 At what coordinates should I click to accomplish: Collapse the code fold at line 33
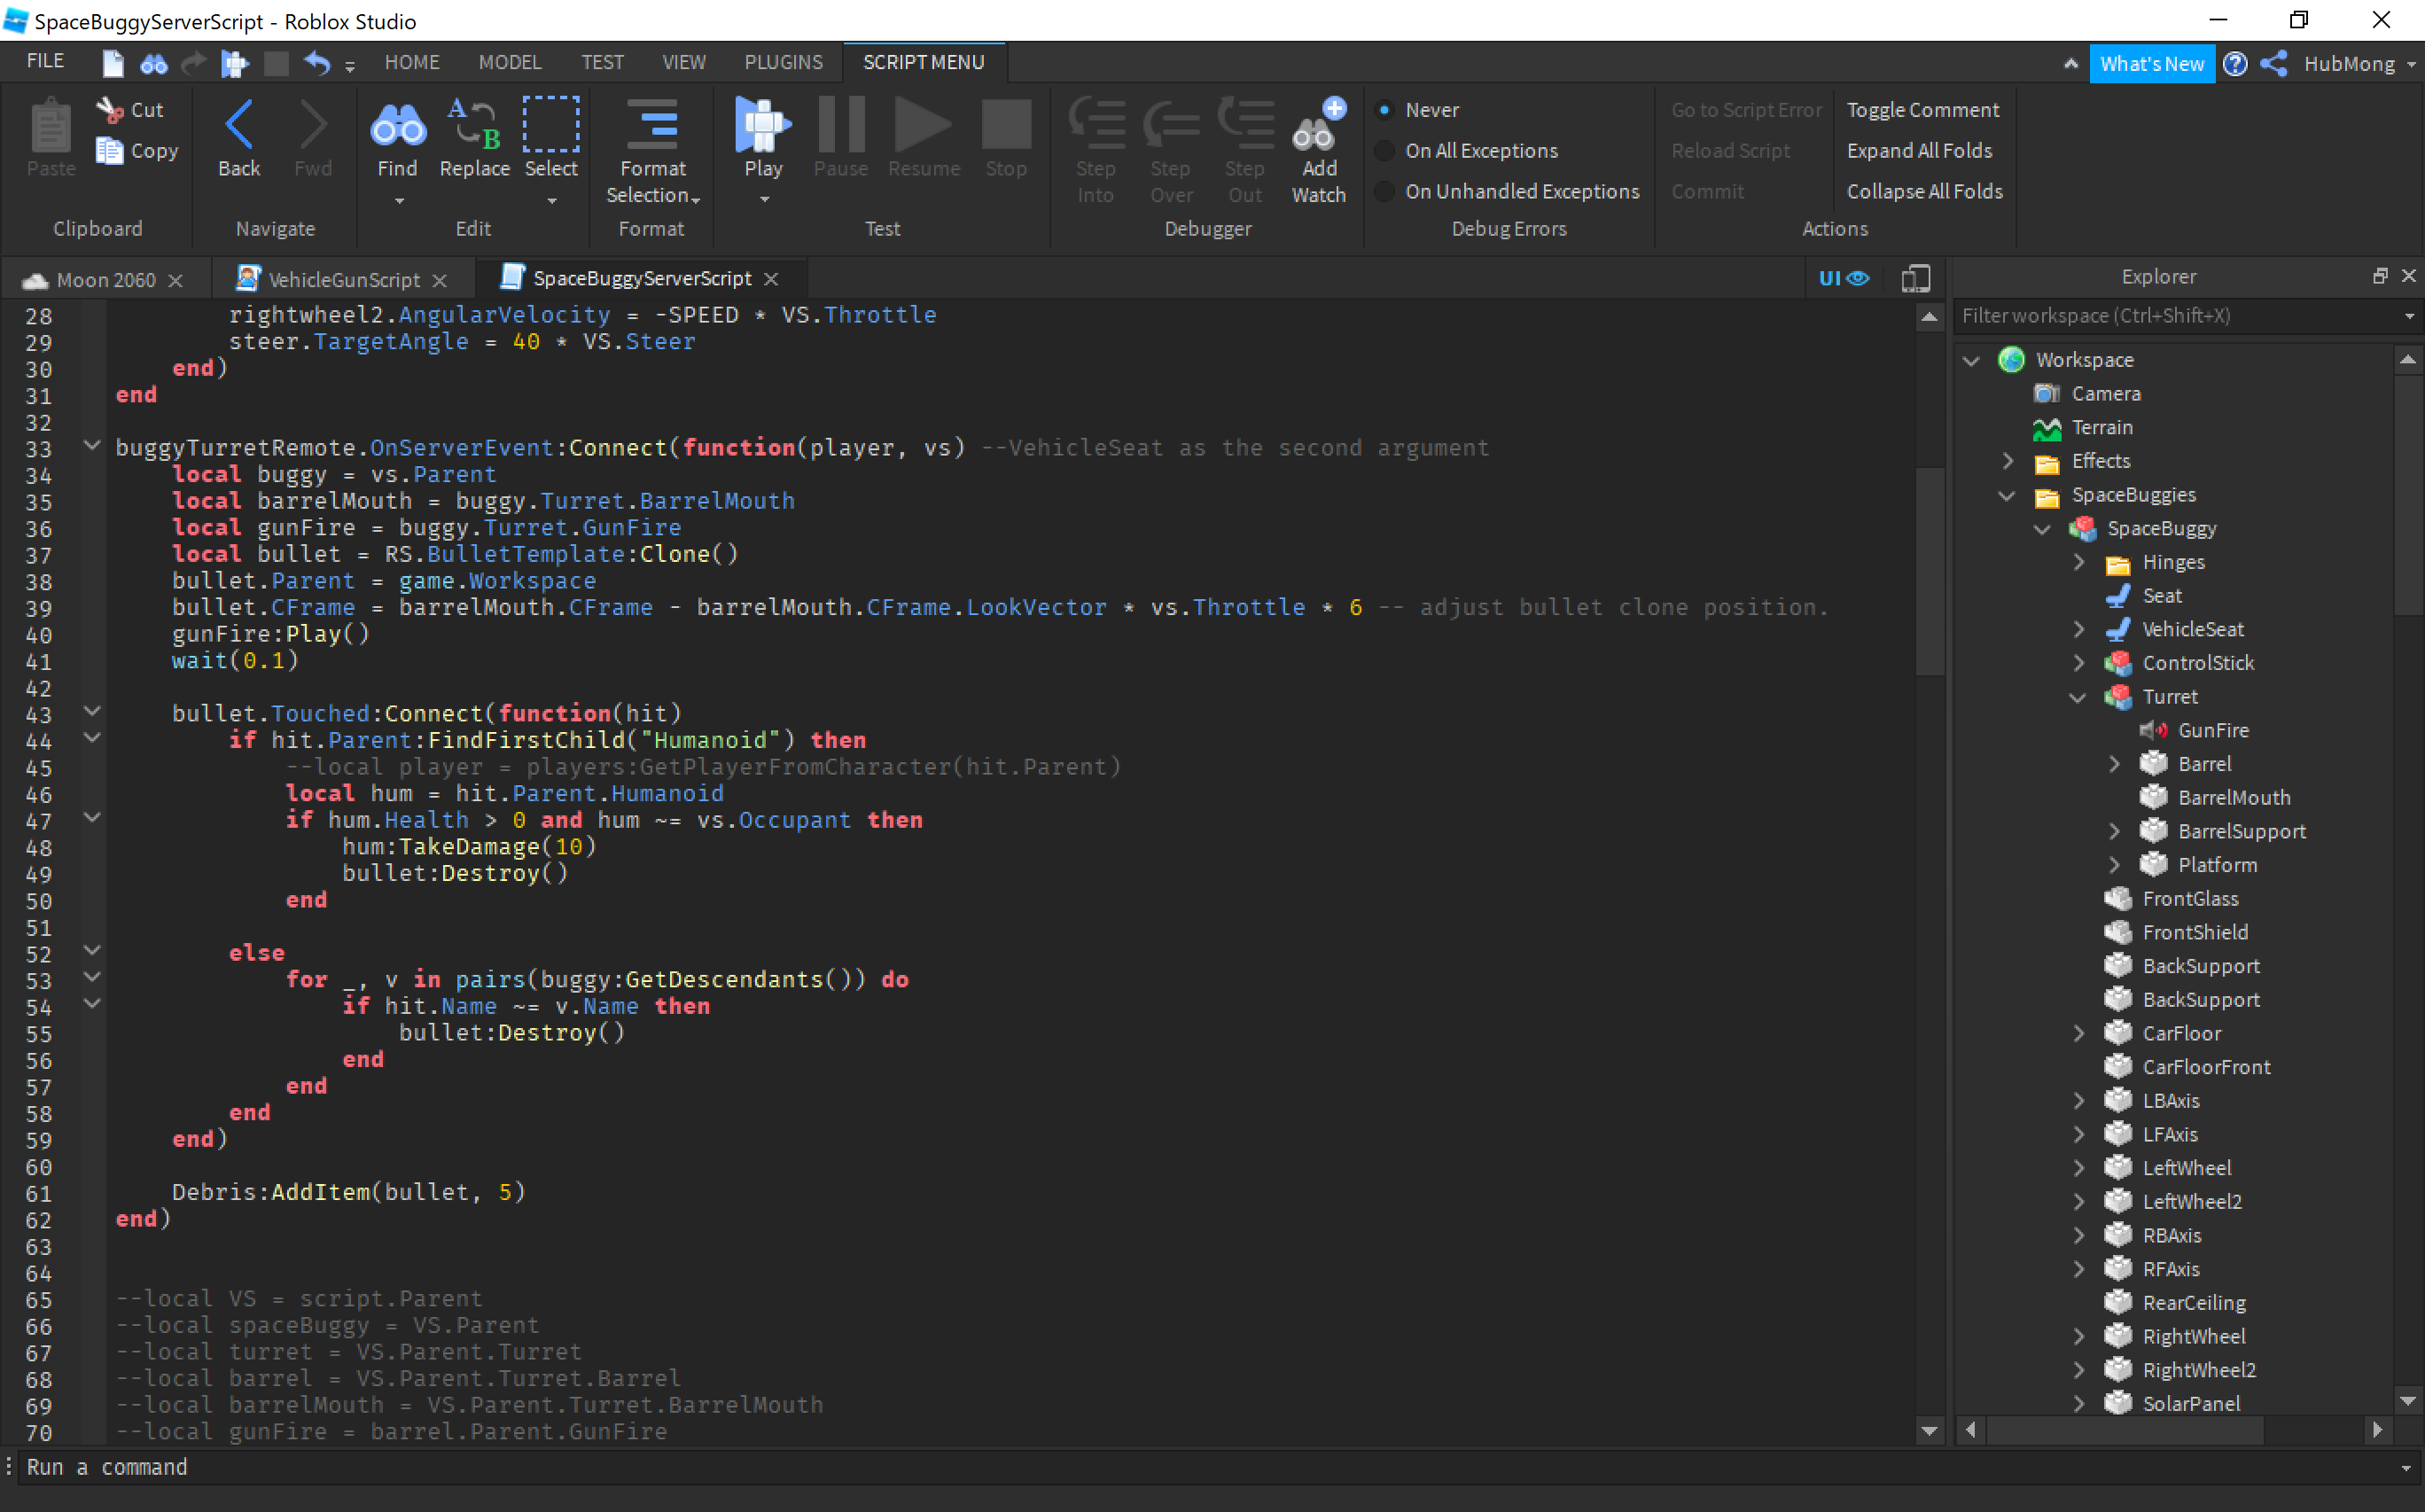click(x=92, y=446)
